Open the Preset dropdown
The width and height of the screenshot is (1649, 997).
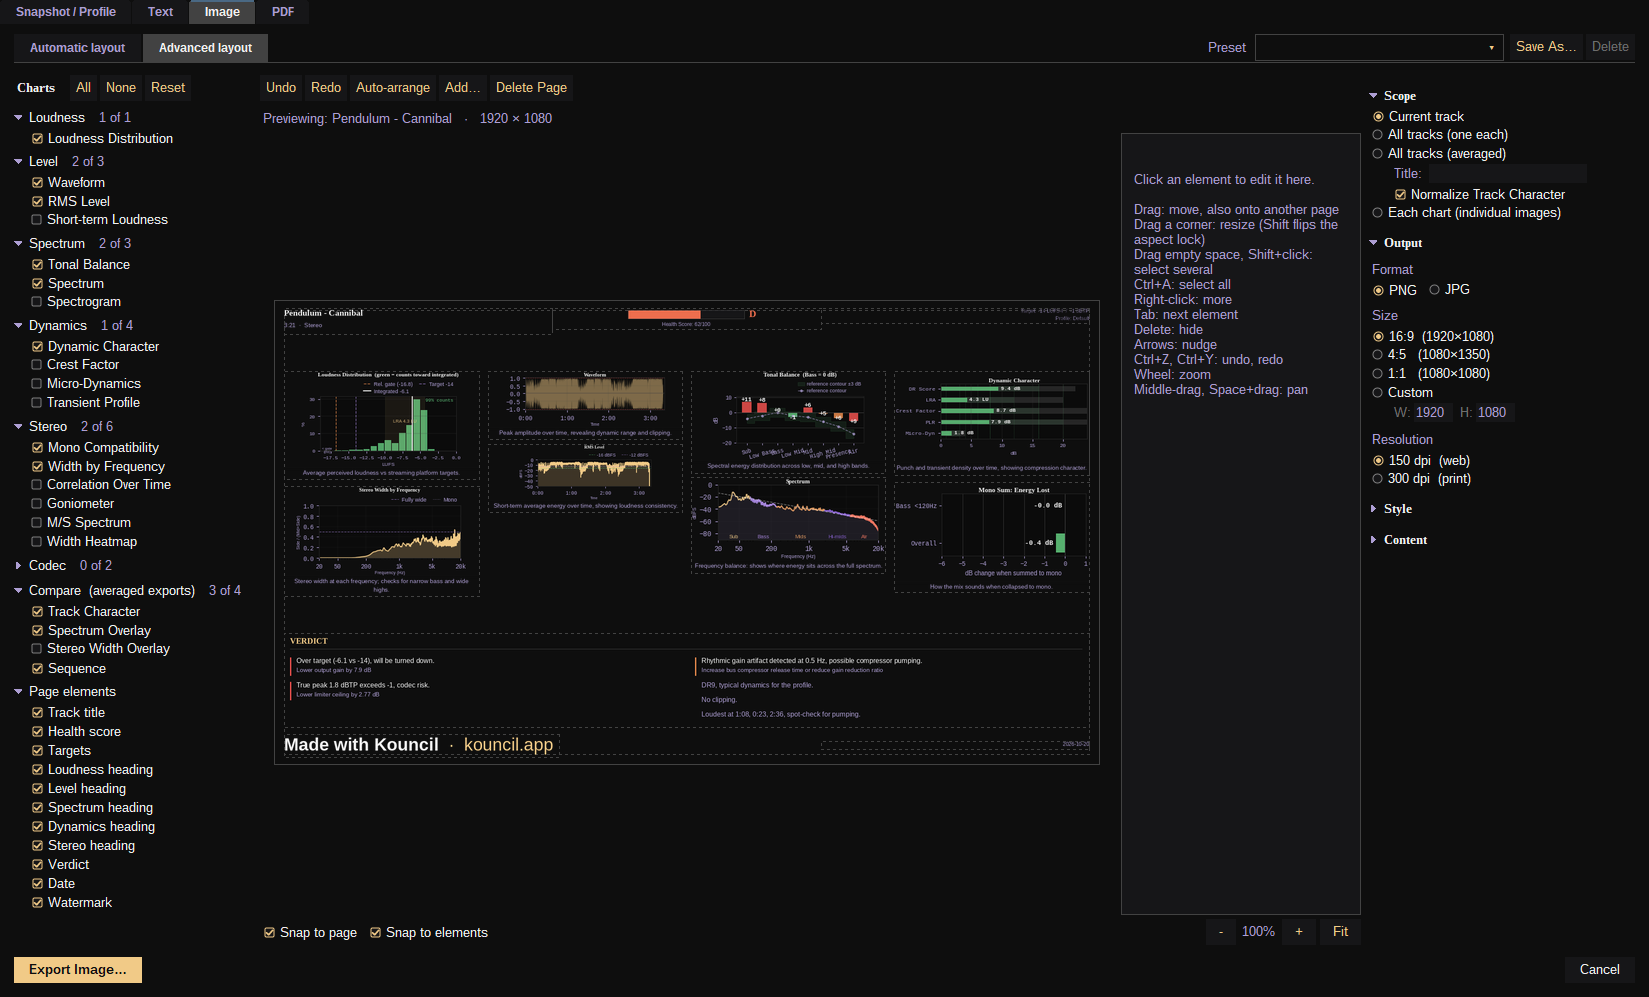[1379, 47]
